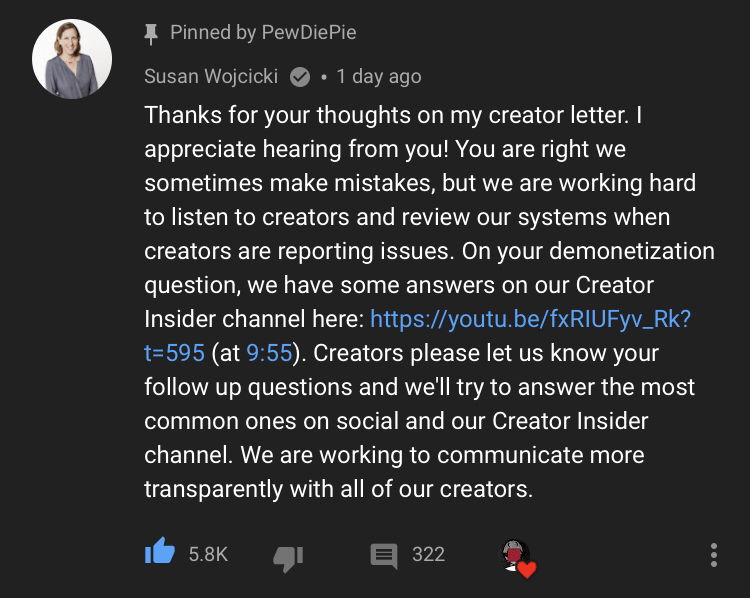Click the 1 day ago timestamp

pos(379,77)
